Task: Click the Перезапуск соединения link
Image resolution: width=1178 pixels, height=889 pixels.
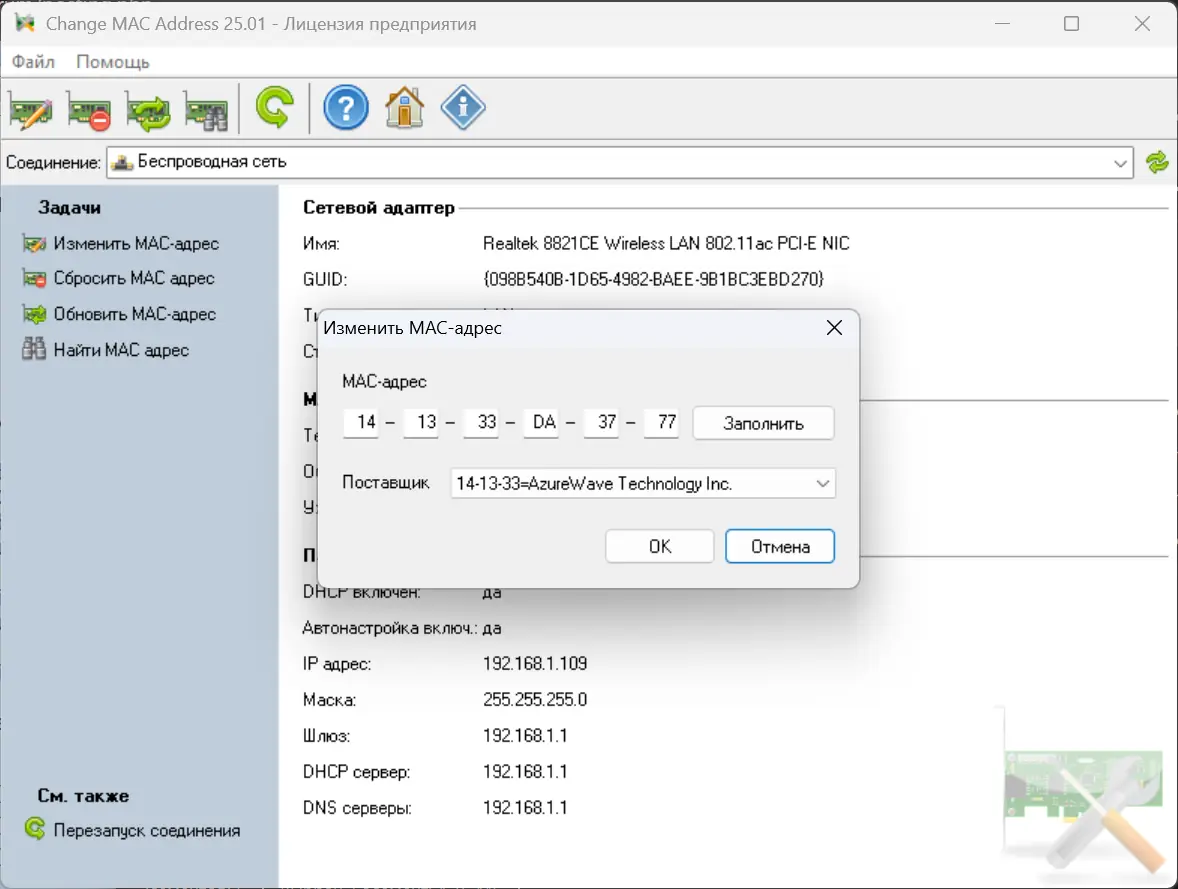Action: tap(147, 830)
